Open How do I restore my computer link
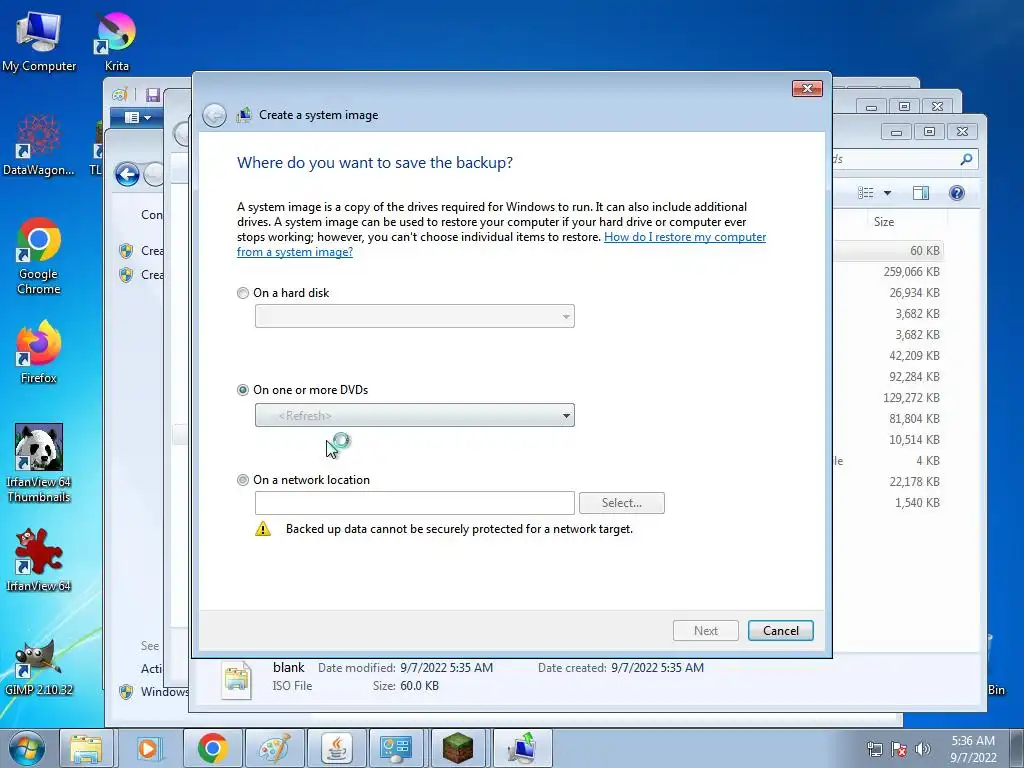This screenshot has height=768, width=1024. [x=501, y=244]
